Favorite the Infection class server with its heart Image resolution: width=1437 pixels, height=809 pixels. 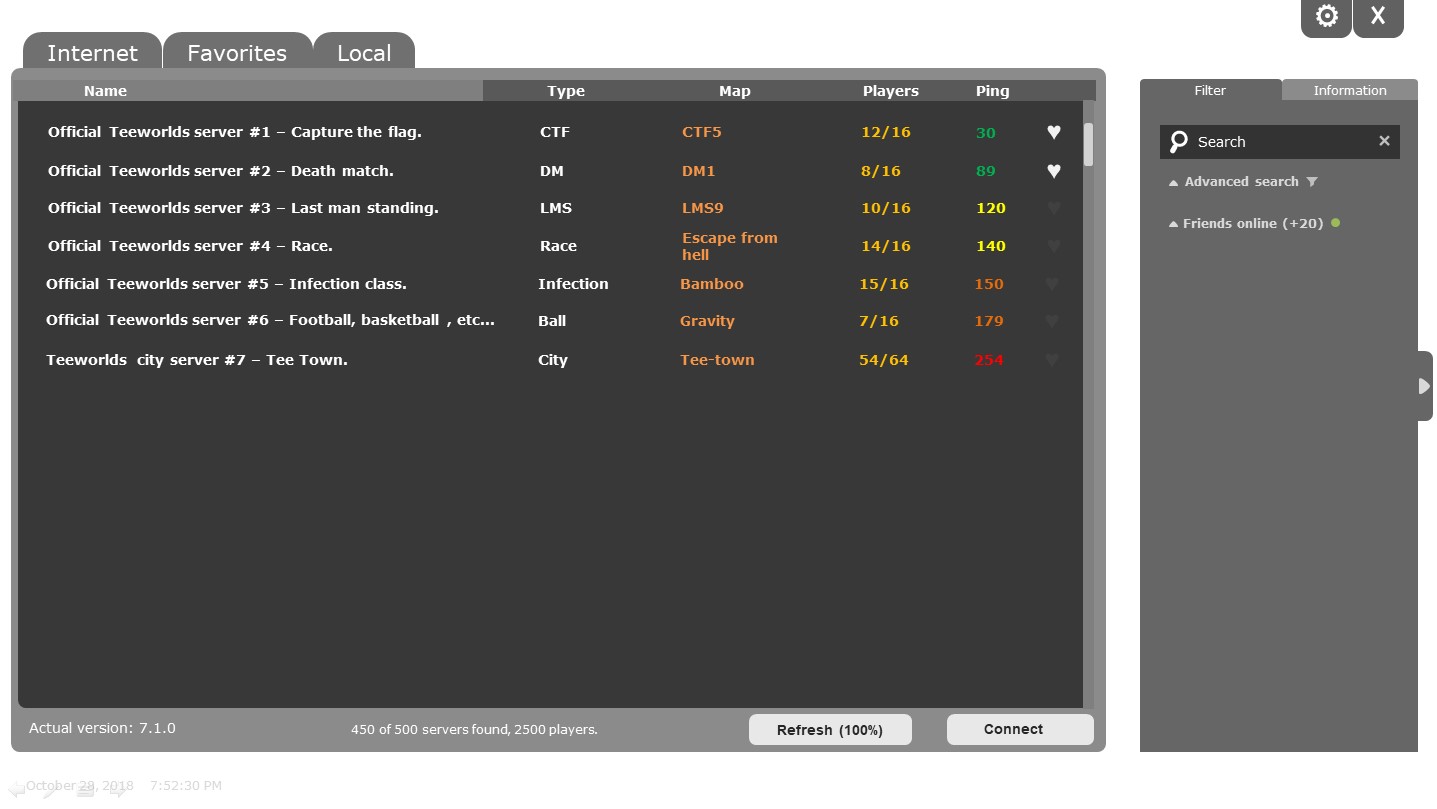(x=1053, y=284)
